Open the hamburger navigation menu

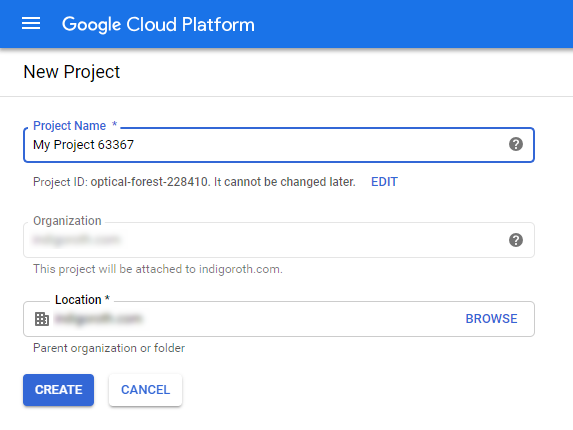(x=31, y=24)
